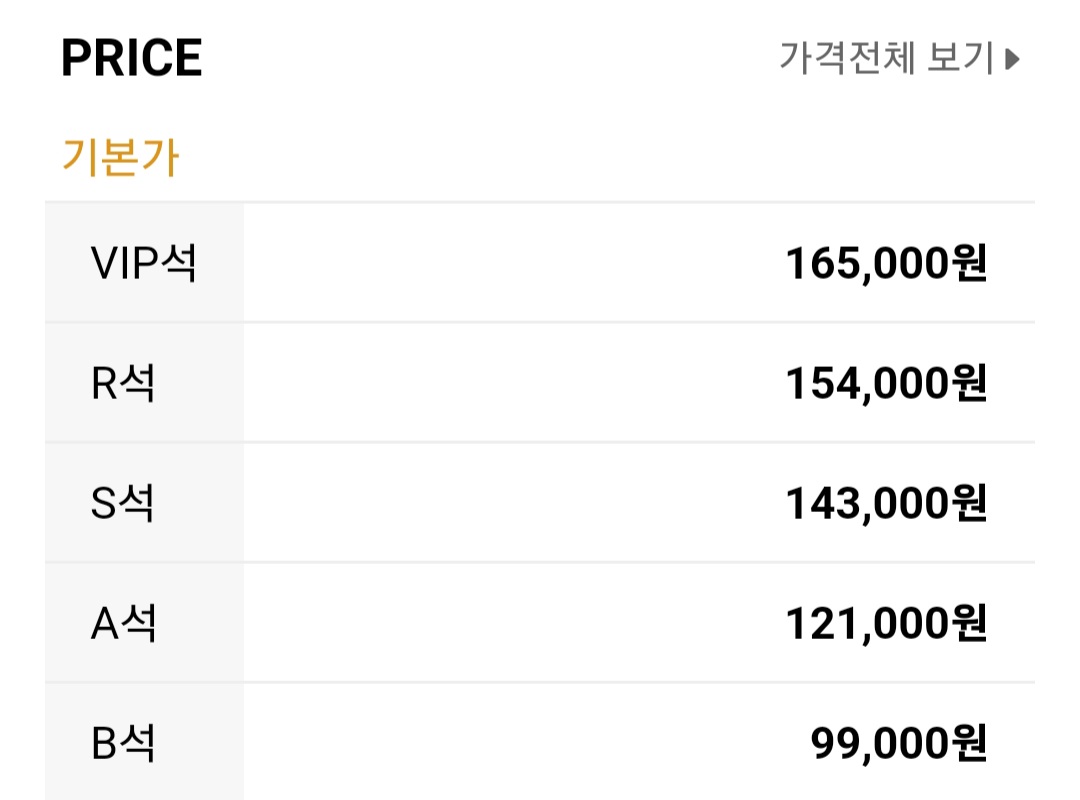Click the empty area of B석 row
Screen dimensions: 1080x800
point(523,743)
